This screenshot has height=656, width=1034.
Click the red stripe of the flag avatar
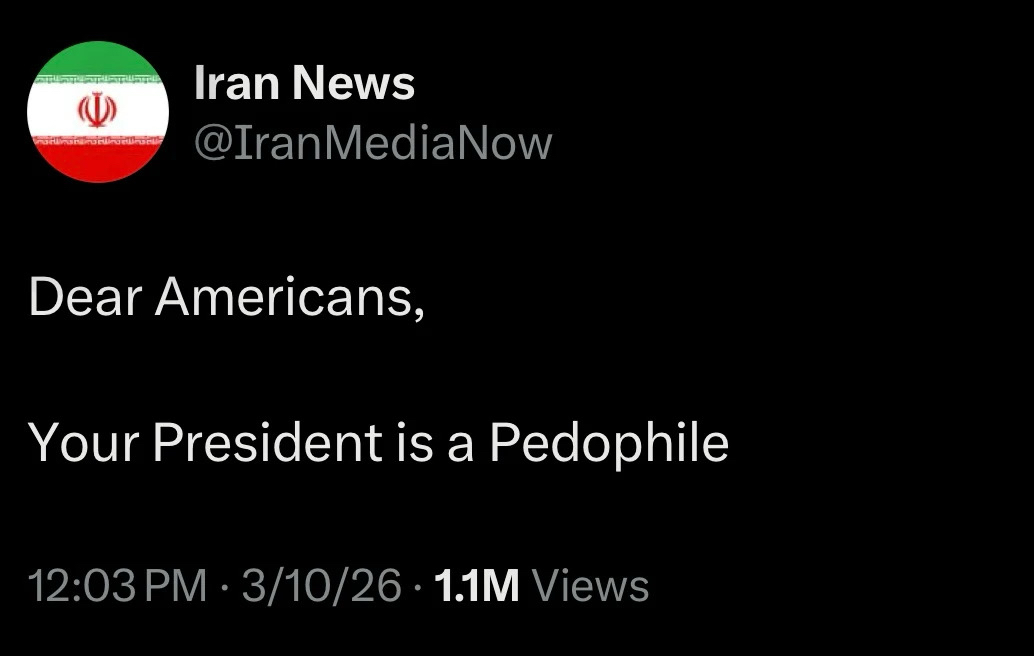tap(97, 162)
